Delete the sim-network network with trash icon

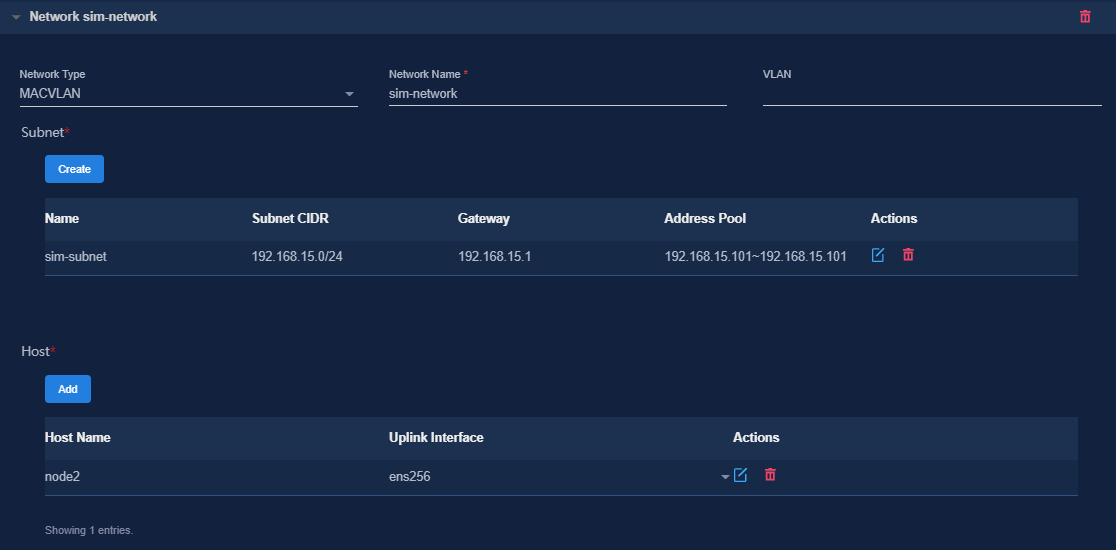click(x=1085, y=16)
